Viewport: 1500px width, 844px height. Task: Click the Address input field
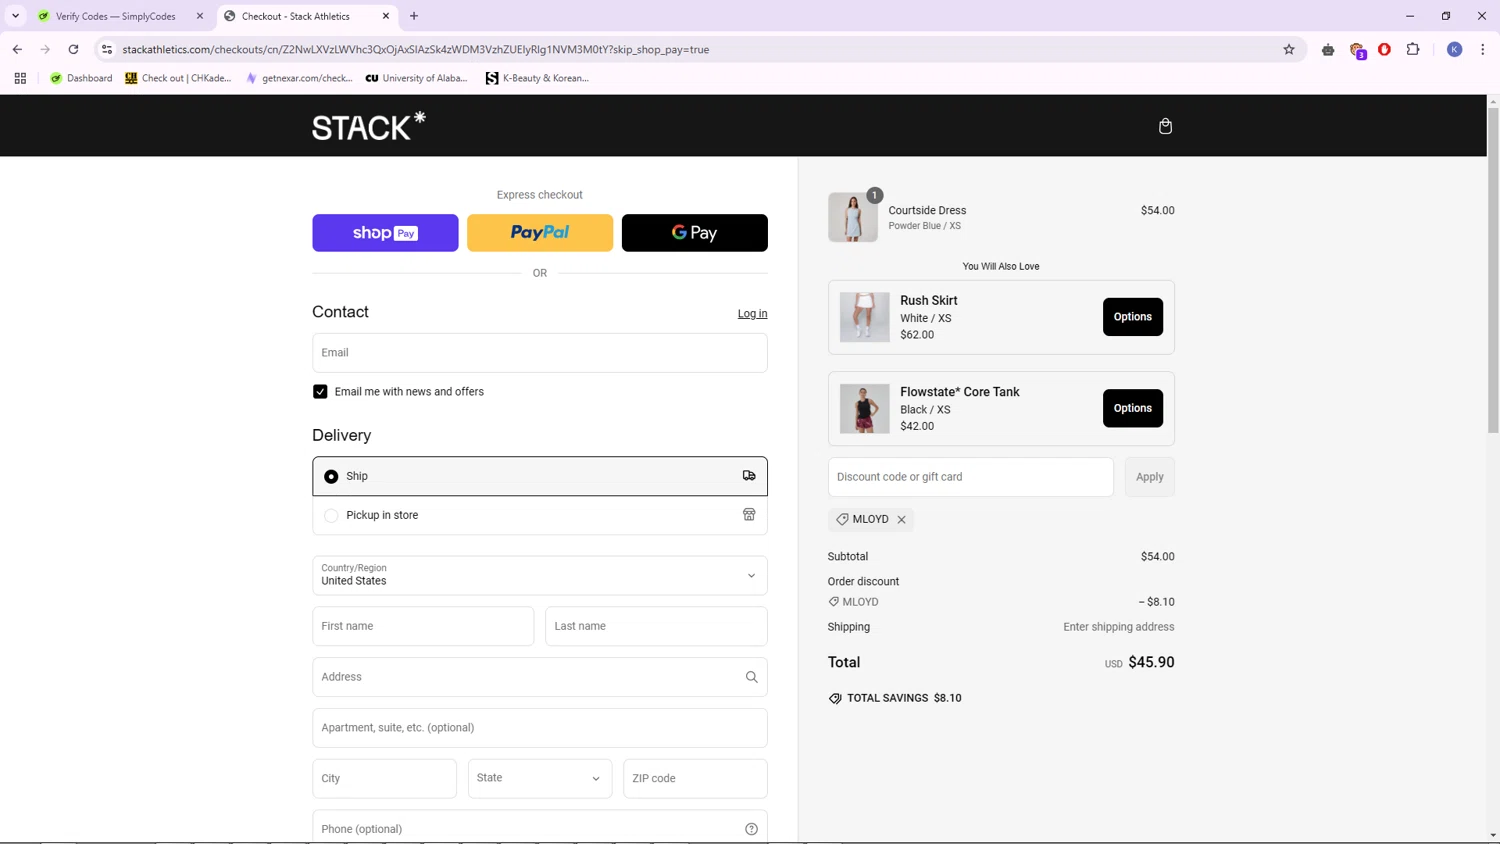tap(540, 677)
